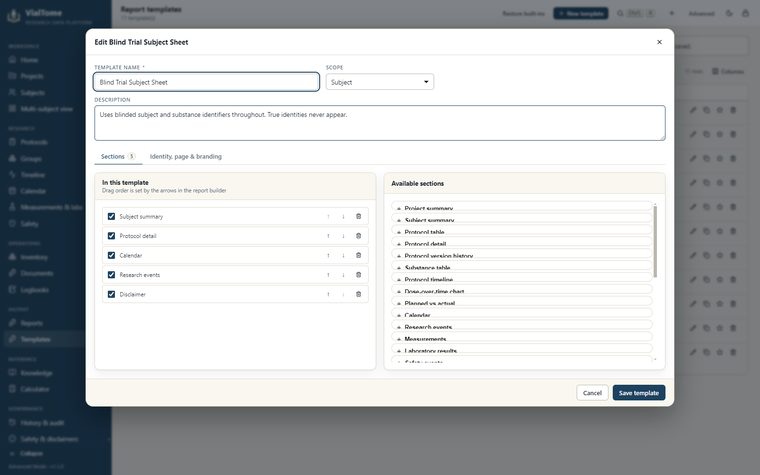Viewport: 760px width, 475px height.
Task: Uncheck the Subject summary checkbox
Action: click(x=111, y=217)
